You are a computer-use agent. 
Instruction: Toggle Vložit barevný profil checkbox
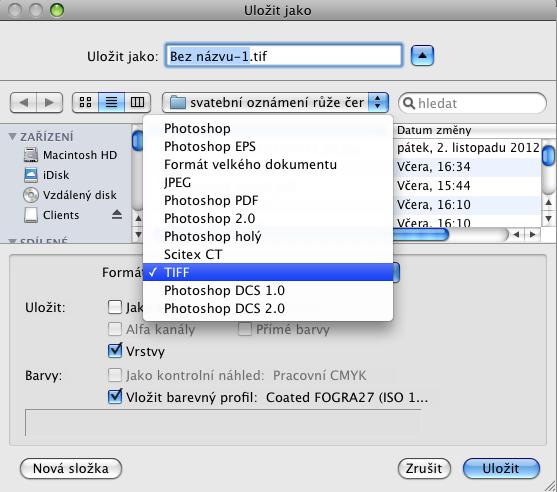pos(115,397)
